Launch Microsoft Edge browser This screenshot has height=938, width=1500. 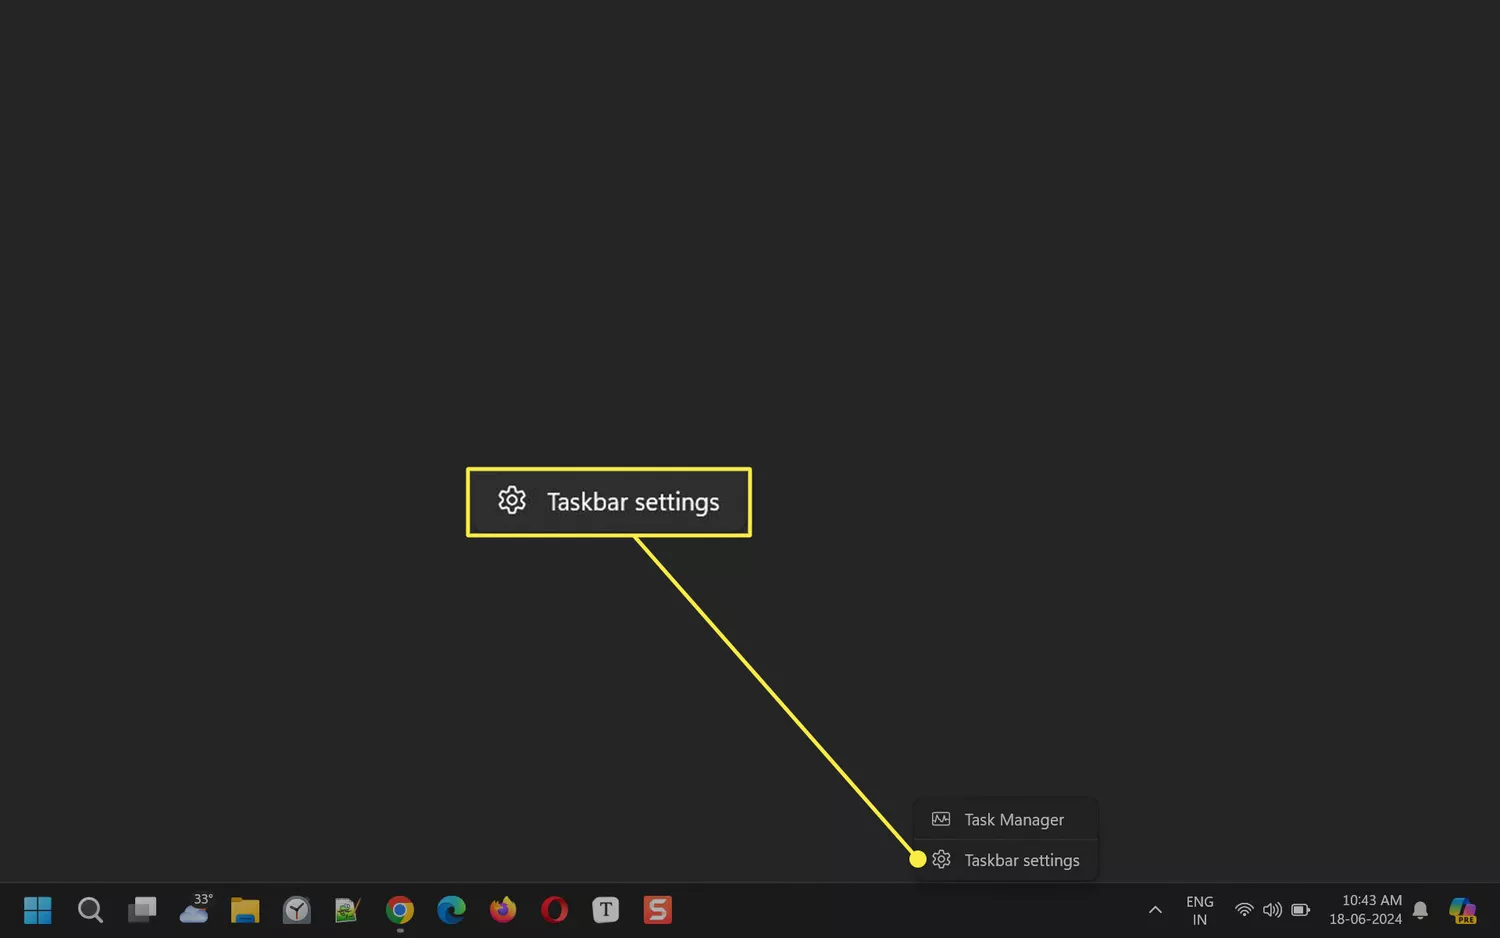point(451,910)
